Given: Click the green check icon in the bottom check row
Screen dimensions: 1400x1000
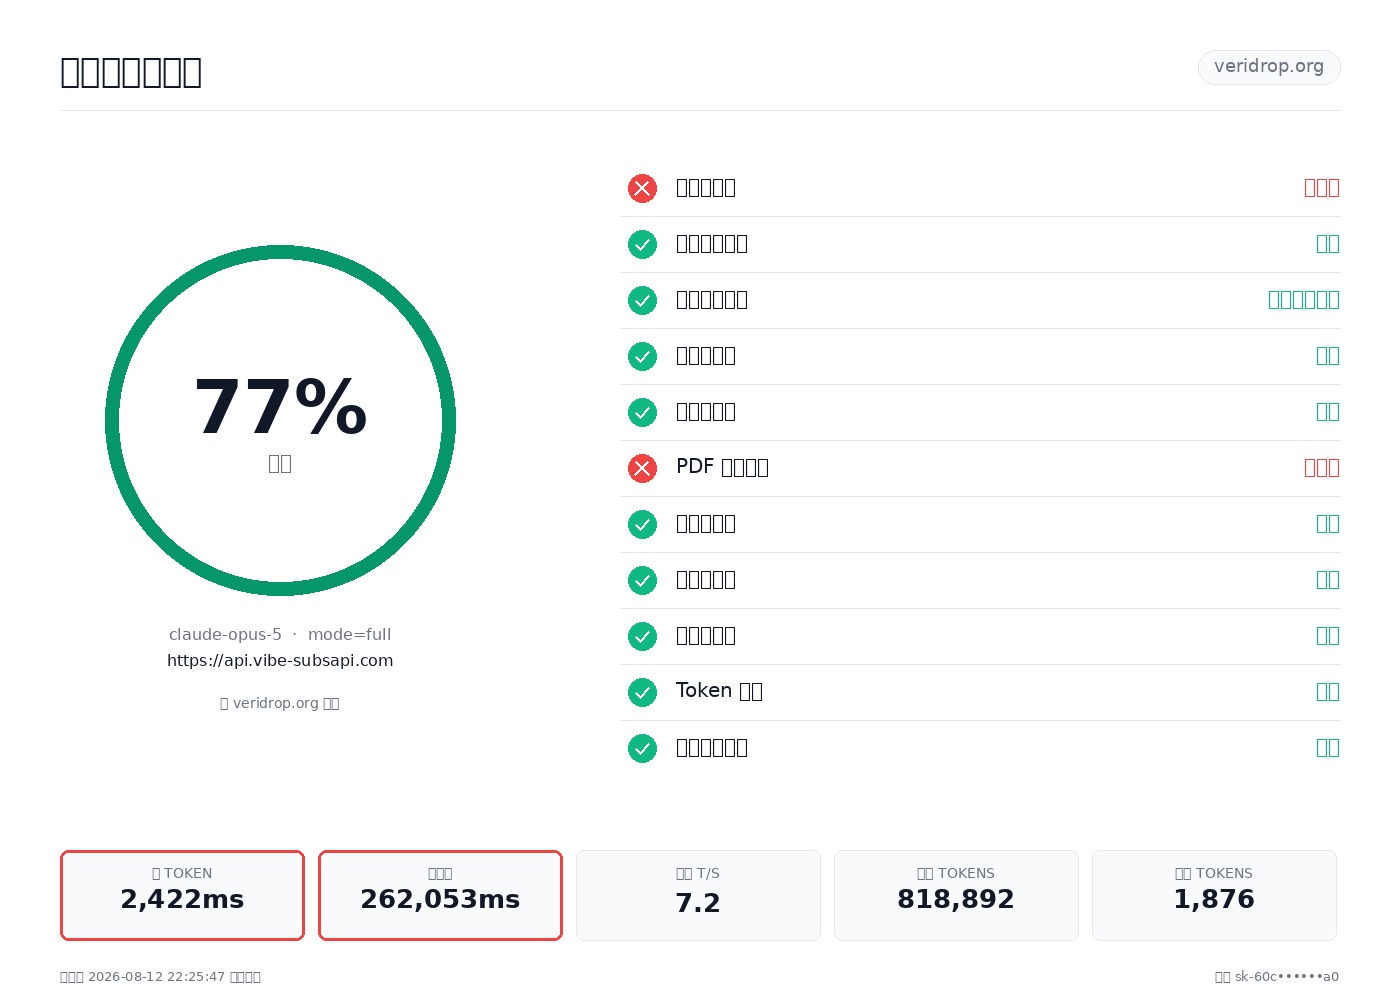Looking at the screenshot, I should pos(642,748).
